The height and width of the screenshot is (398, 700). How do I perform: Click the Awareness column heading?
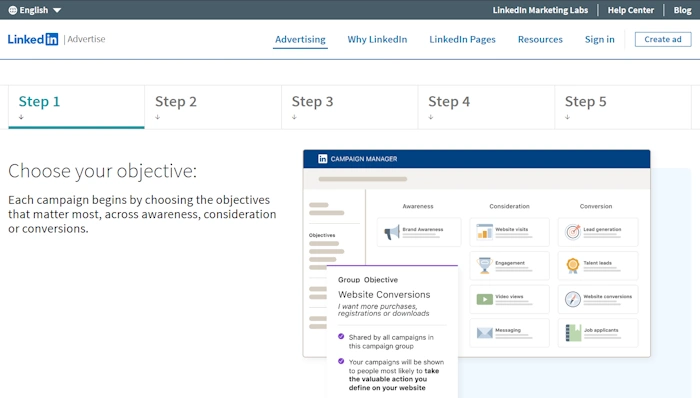point(418,206)
